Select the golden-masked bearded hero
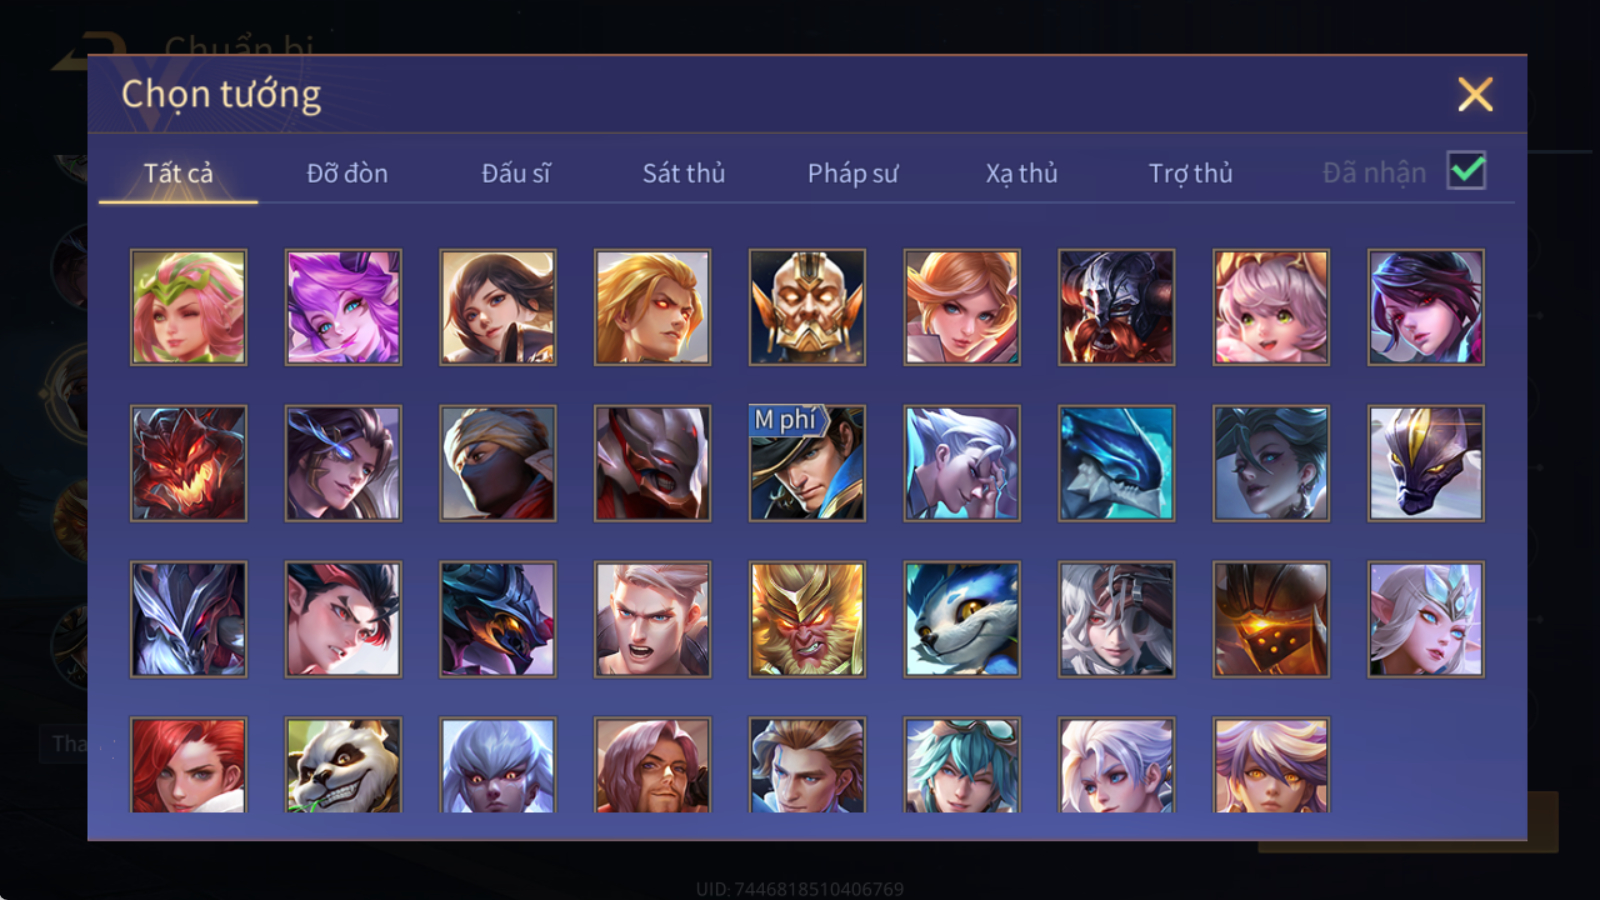This screenshot has height=900, width=1600. point(807,307)
